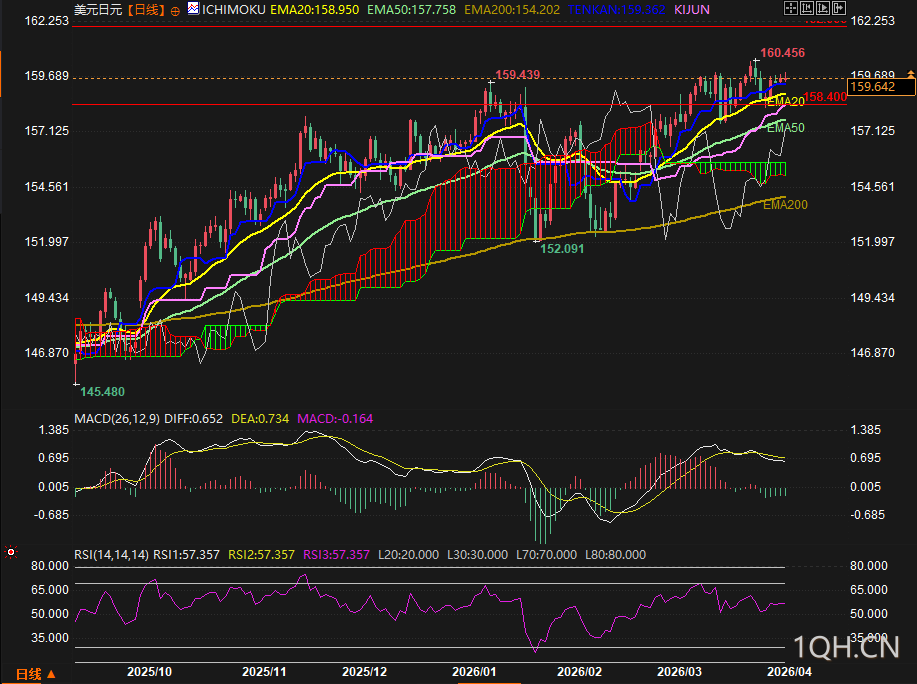Click the red settings icon left of RSI
Viewport: 917px width, 684px height.
coord(11,551)
